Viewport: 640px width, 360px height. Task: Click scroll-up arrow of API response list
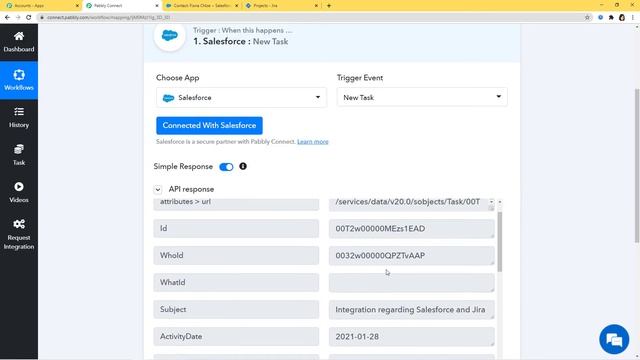click(x=500, y=202)
